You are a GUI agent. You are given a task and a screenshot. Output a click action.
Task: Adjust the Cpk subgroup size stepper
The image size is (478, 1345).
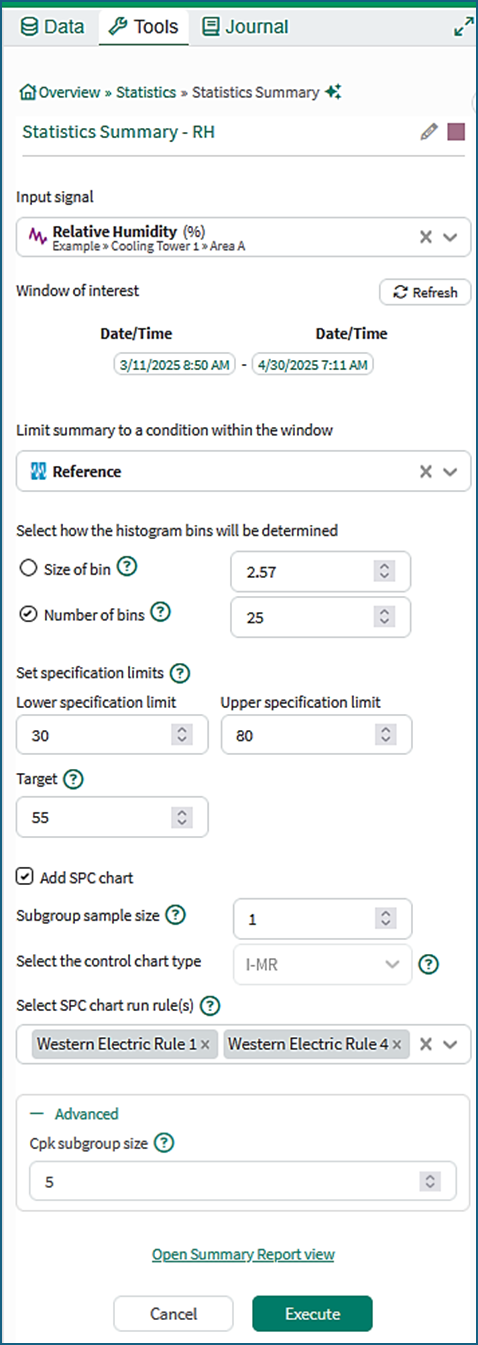(x=429, y=1181)
